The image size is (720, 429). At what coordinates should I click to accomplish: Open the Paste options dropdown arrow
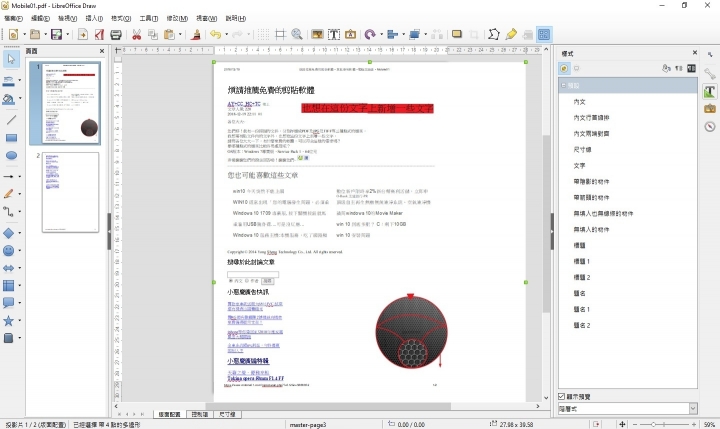[180, 34]
